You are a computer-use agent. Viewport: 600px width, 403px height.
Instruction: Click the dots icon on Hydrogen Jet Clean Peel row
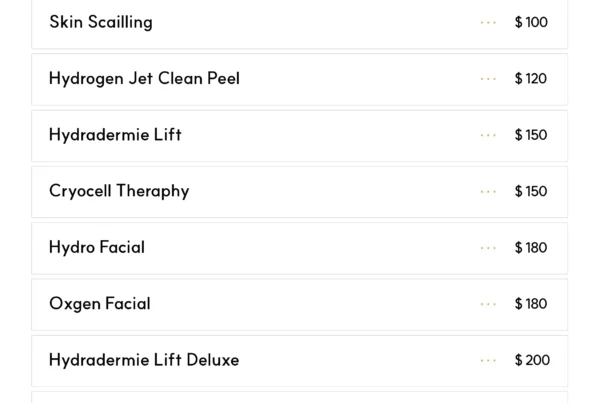488,79
